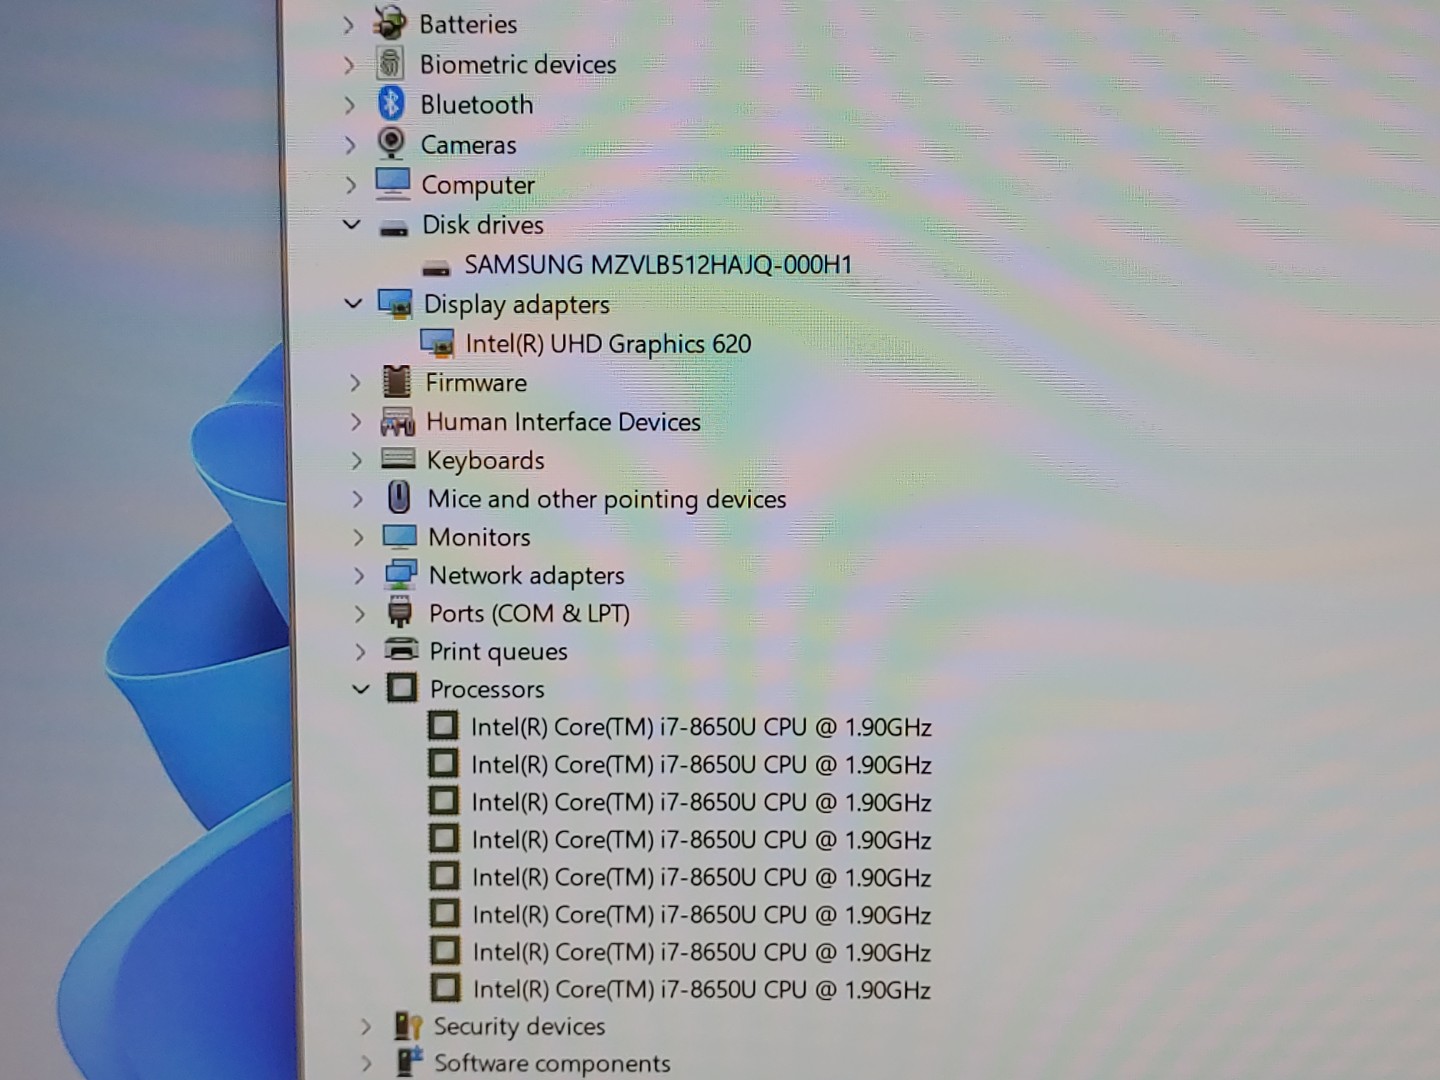This screenshot has height=1080, width=1440.
Task: Click the Human Interface Devices icon
Action: 397,421
